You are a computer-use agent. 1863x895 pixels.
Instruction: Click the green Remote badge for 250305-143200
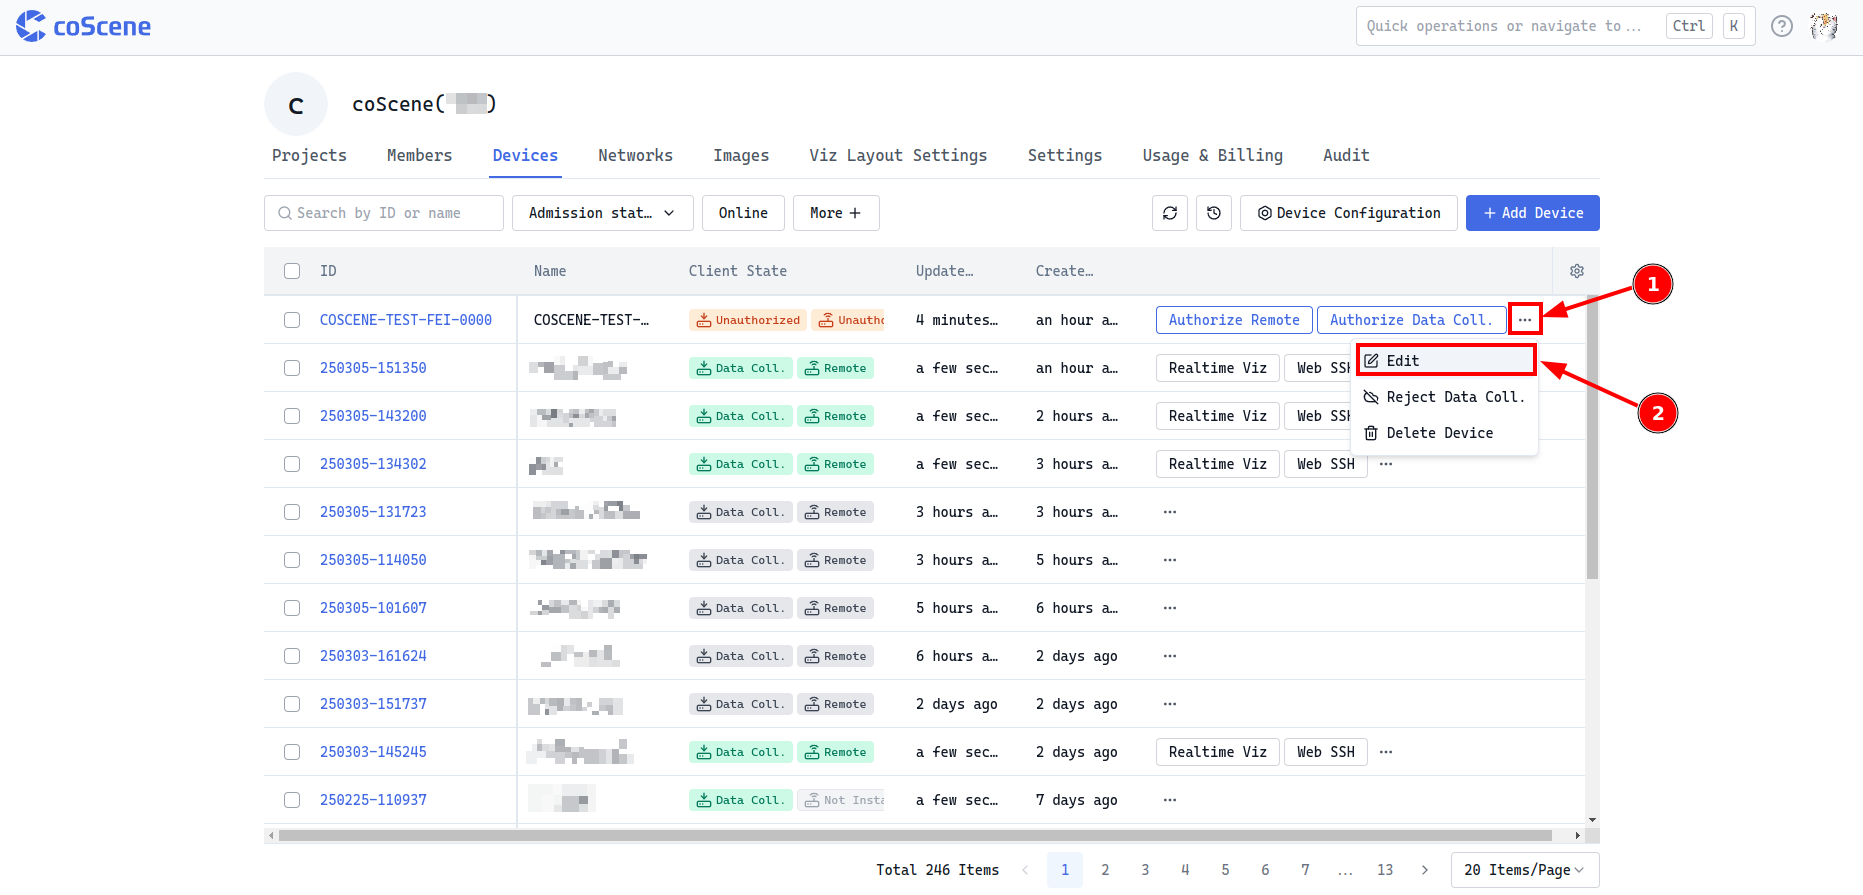[x=835, y=416]
